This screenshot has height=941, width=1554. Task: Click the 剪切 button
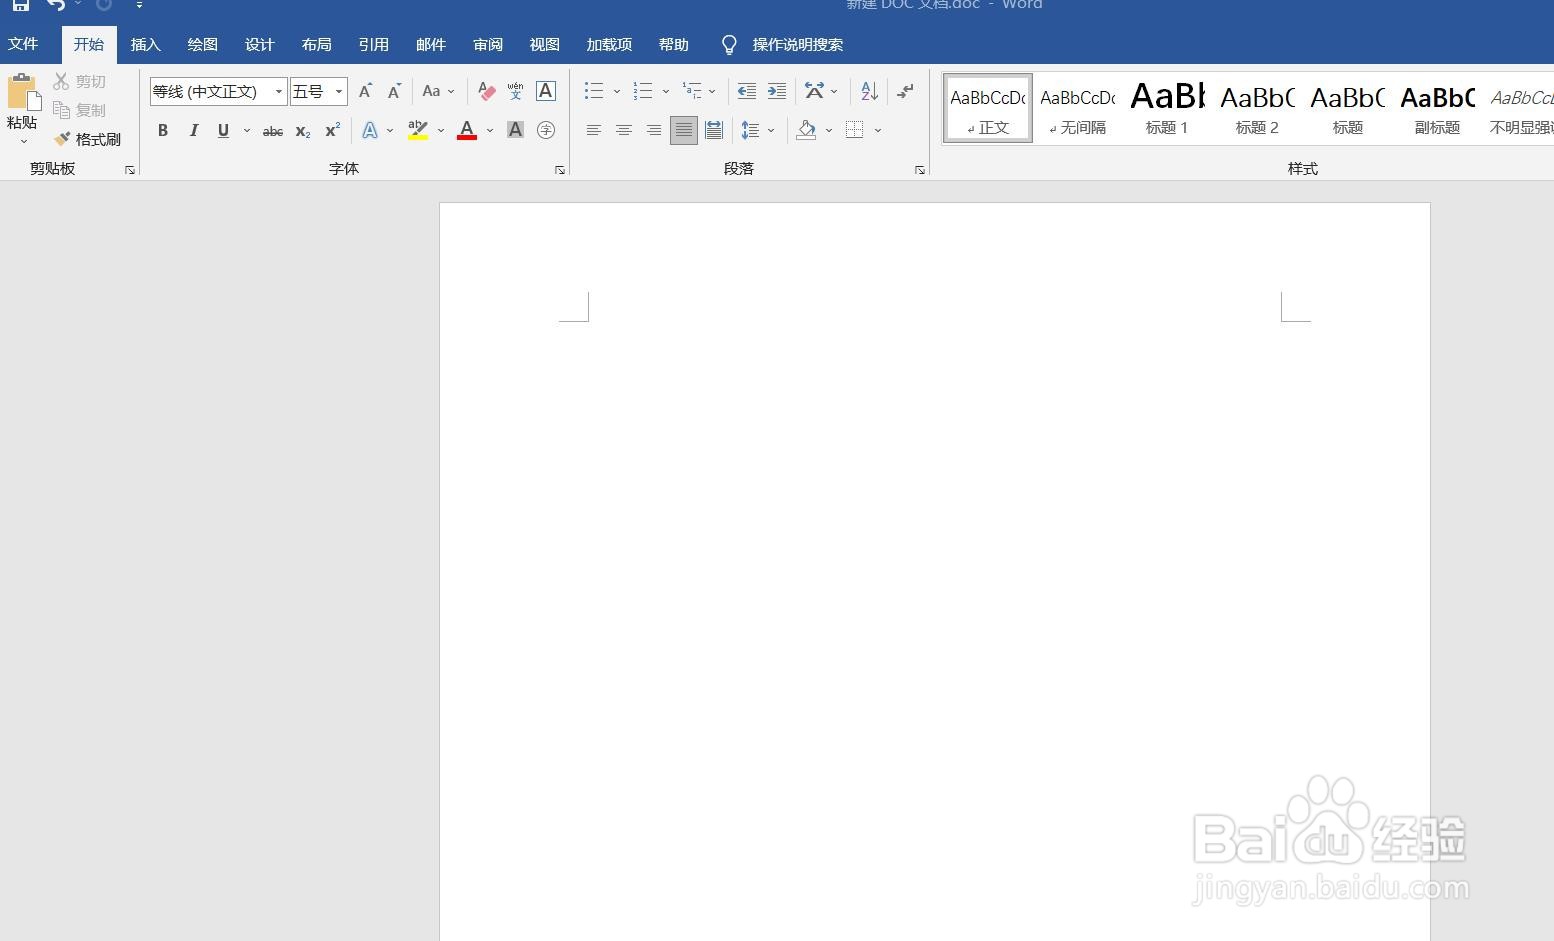(x=80, y=81)
